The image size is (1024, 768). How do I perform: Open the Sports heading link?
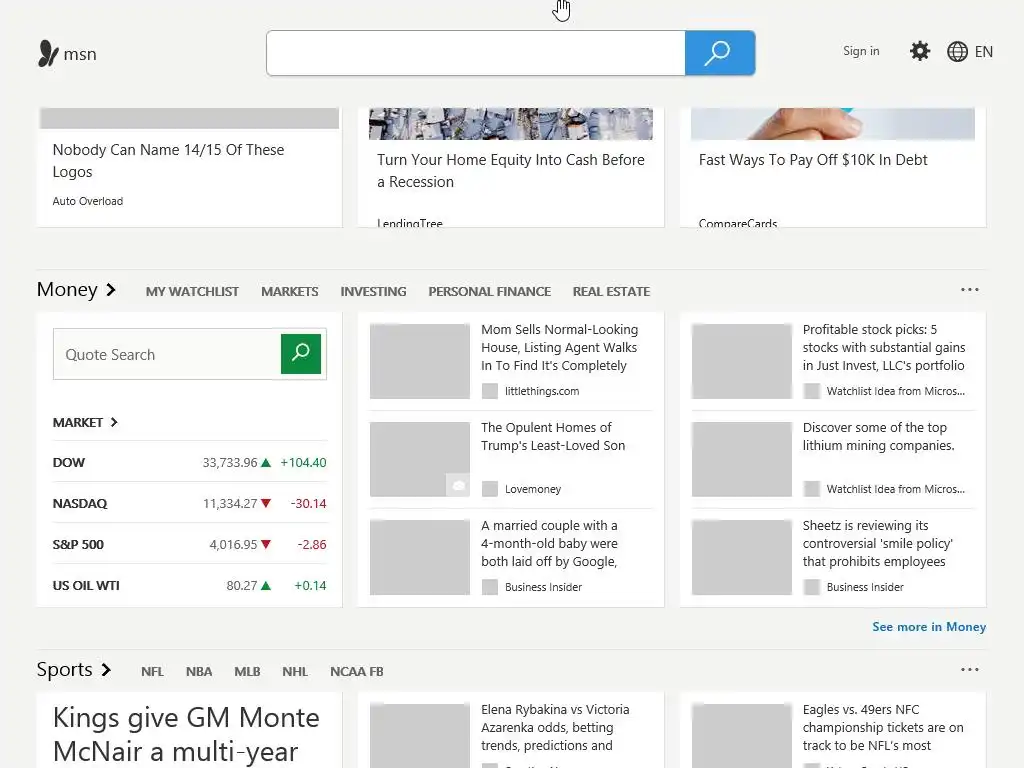point(64,669)
